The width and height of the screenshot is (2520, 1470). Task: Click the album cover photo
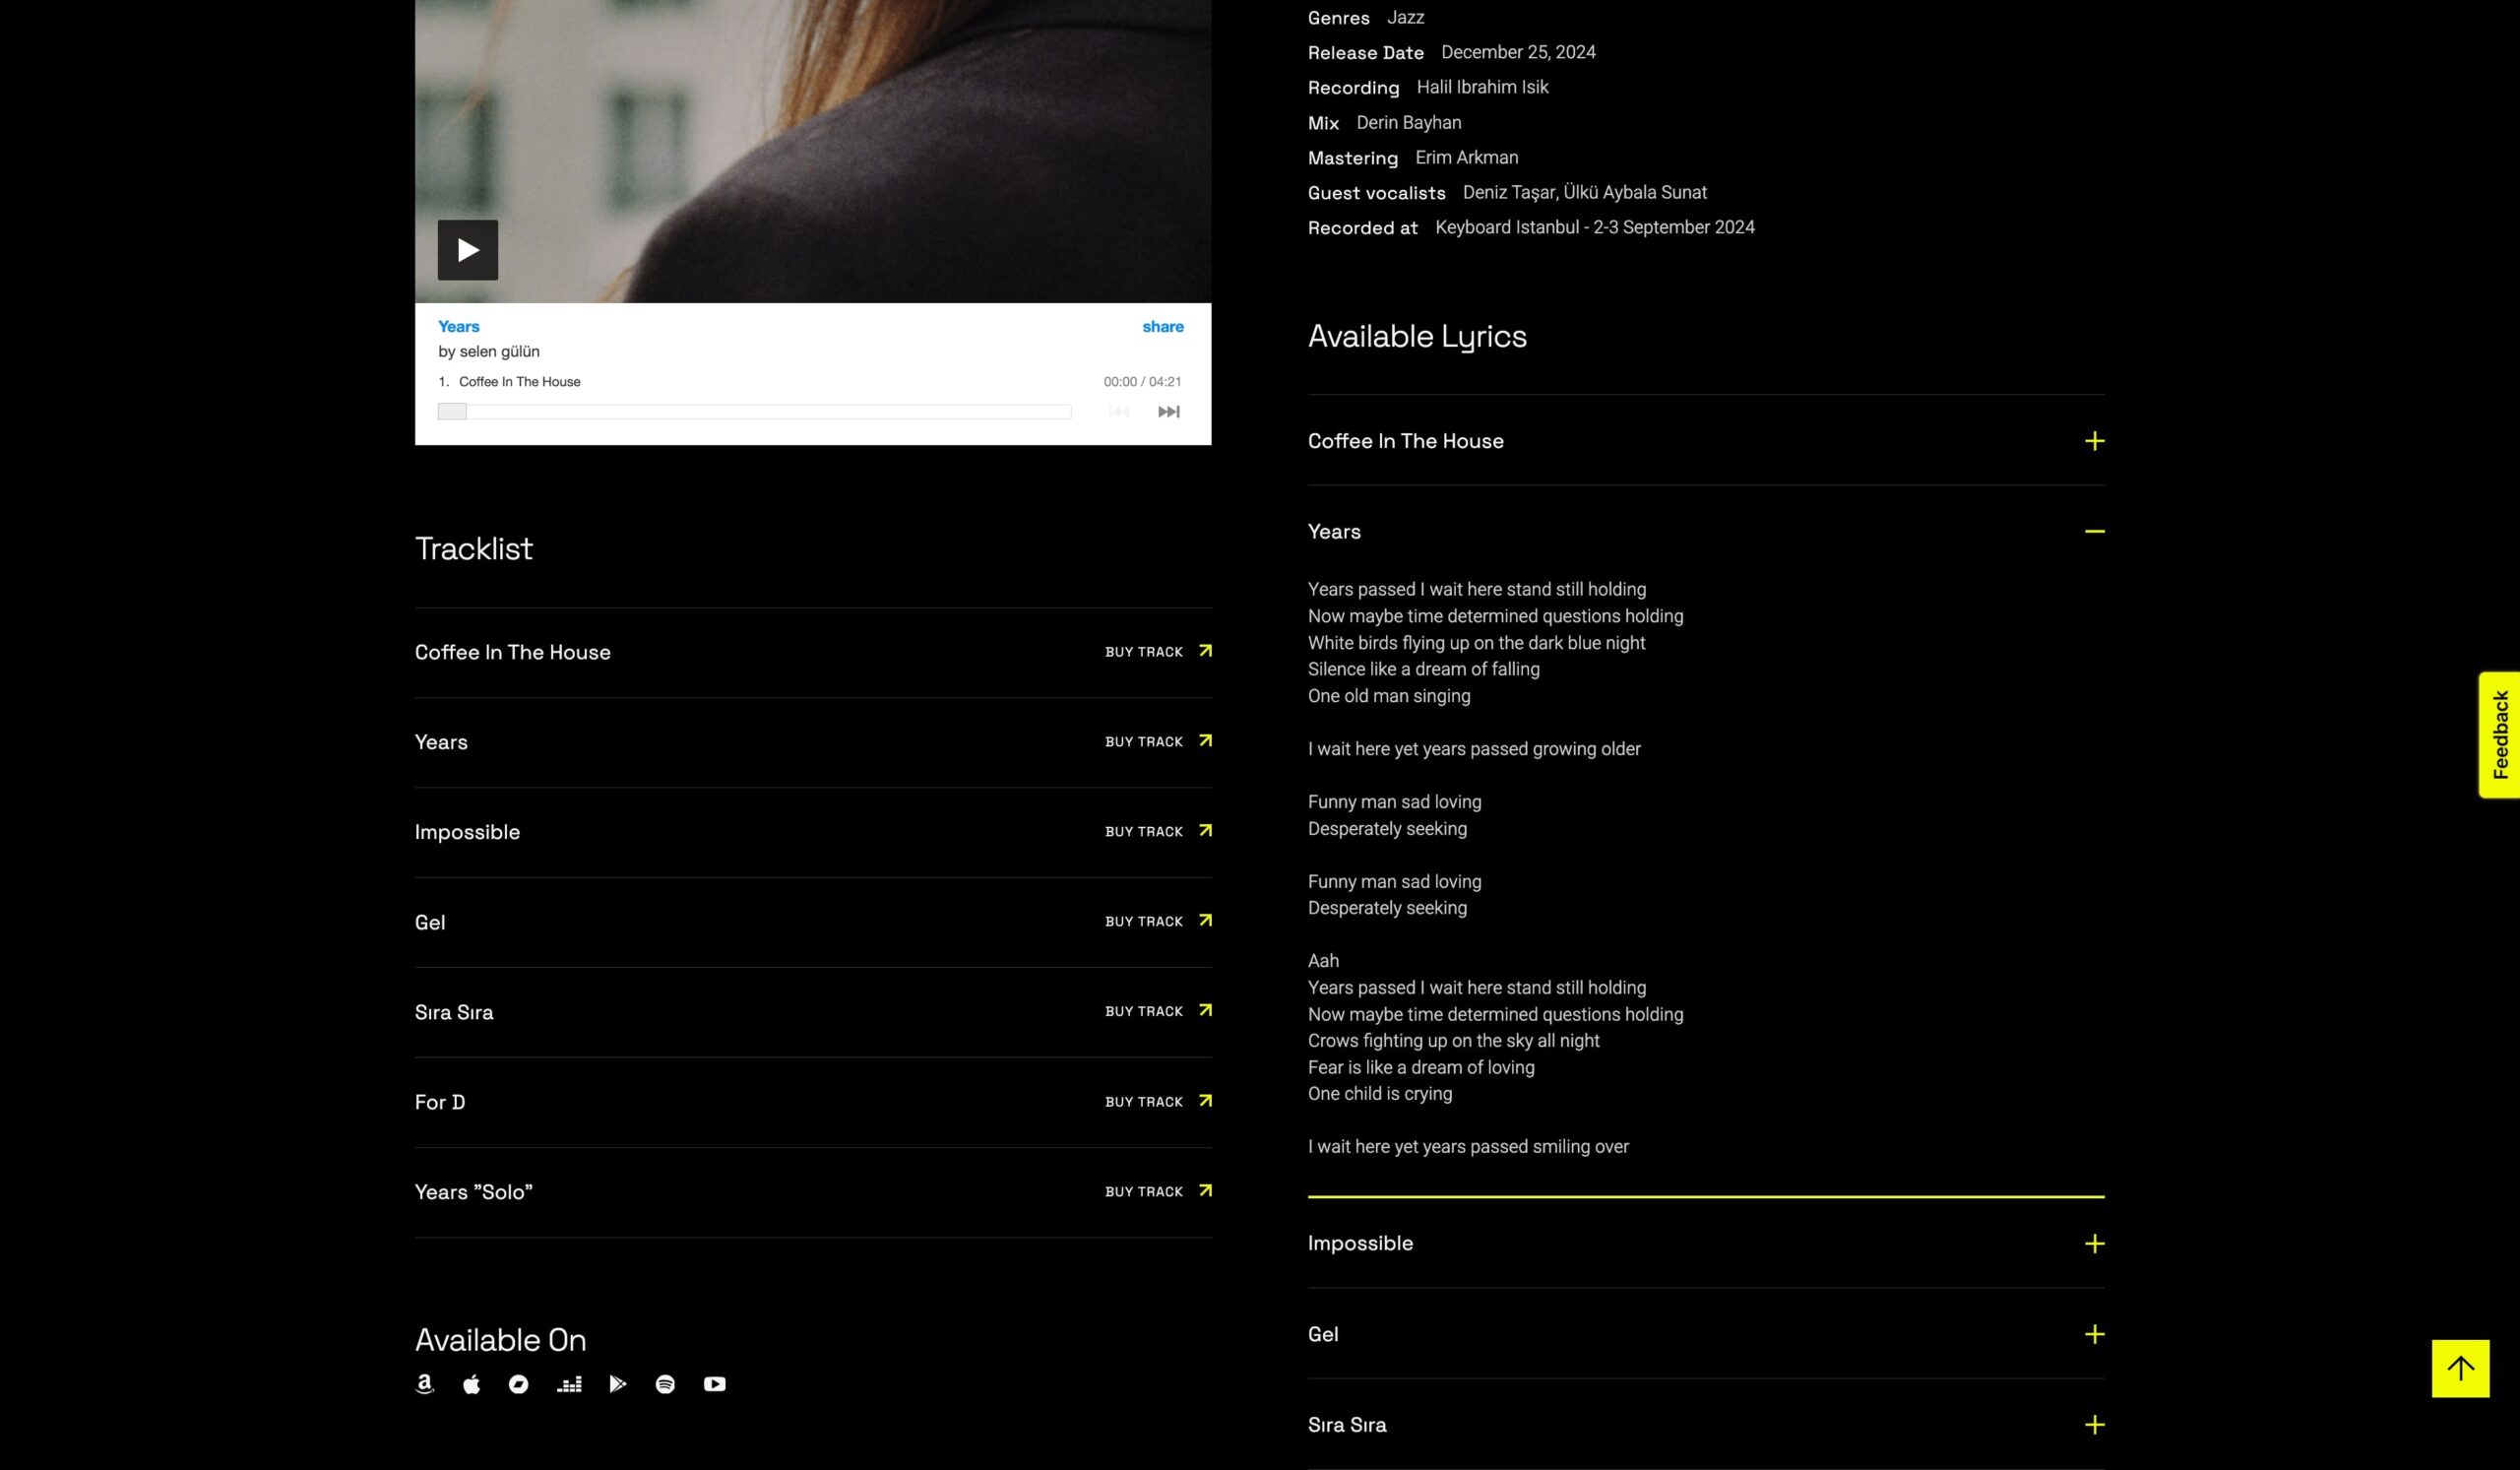(812, 150)
